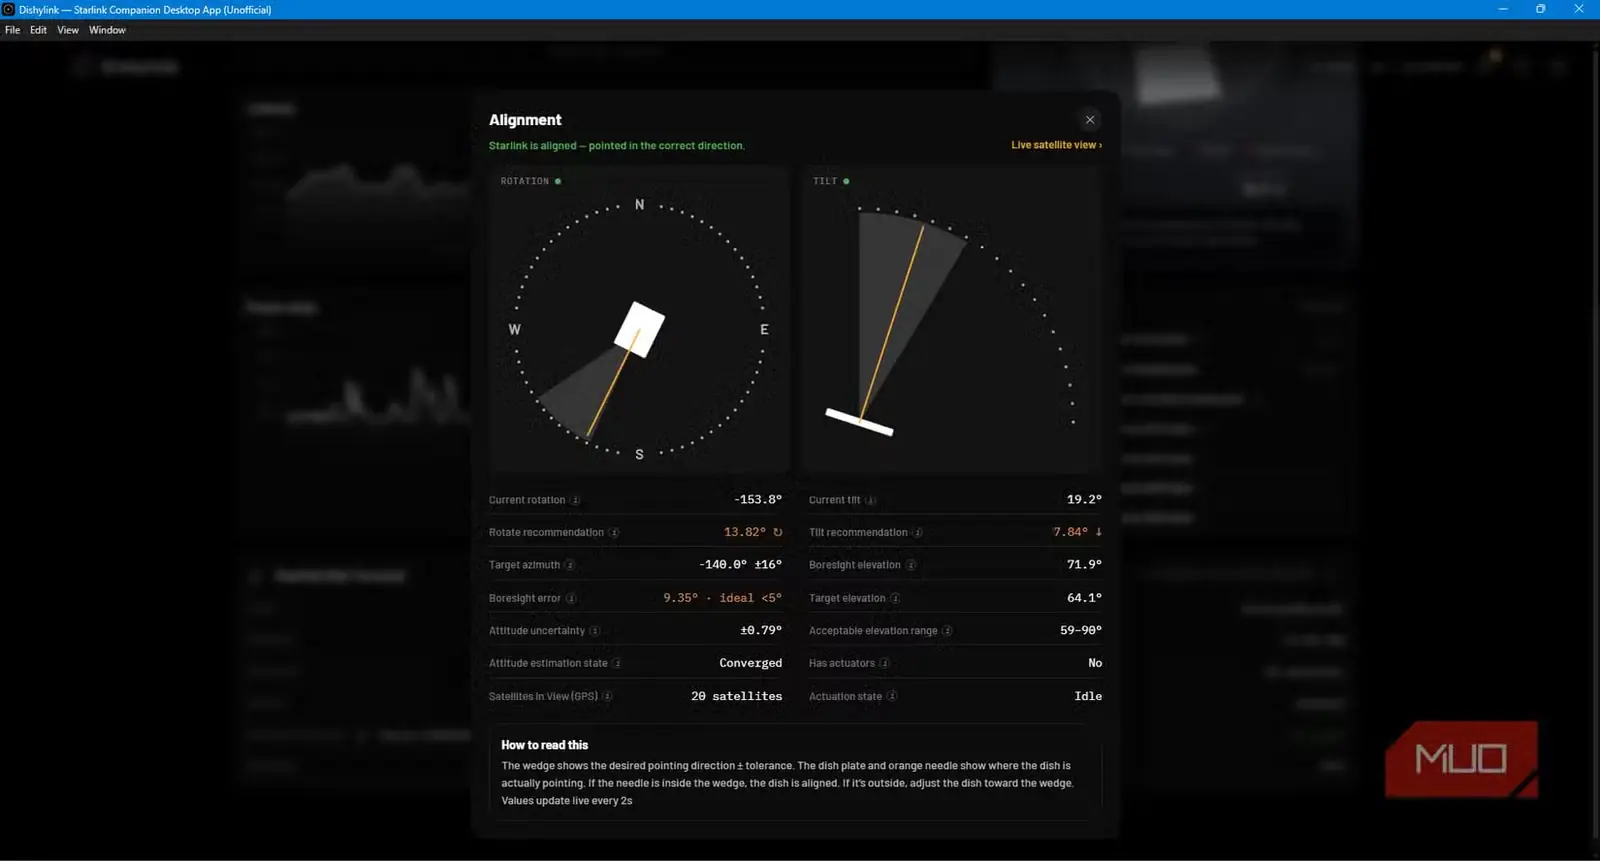Show info for Boresight elevation
The height and width of the screenshot is (861, 1600).
tap(911, 565)
